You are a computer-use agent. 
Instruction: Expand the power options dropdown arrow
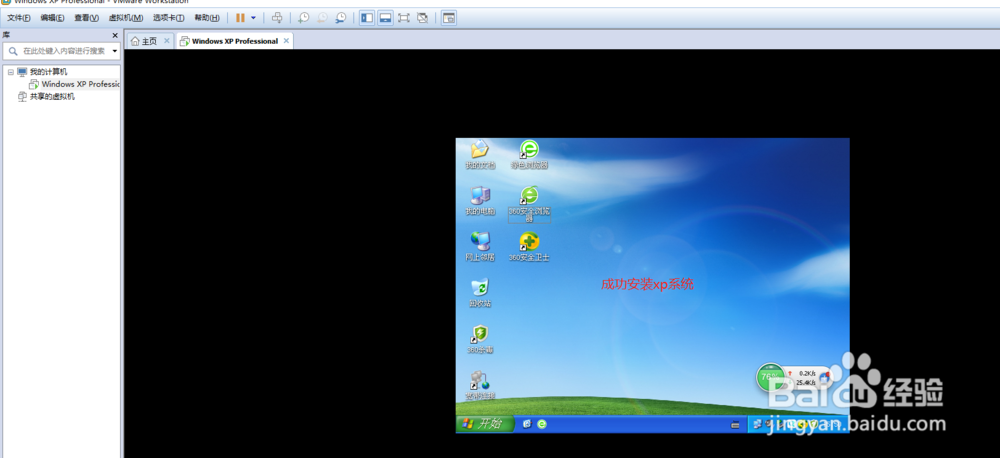click(254, 18)
